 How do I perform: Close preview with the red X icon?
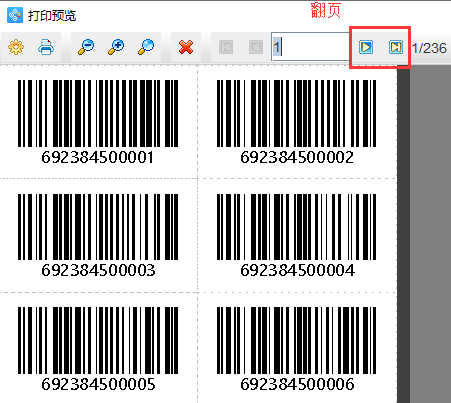(x=186, y=47)
